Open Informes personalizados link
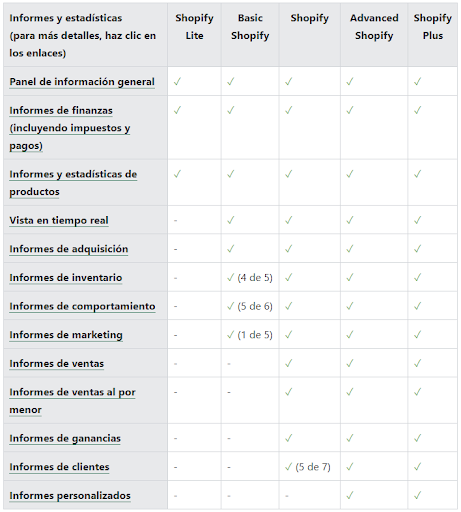The image size is (461, 512). [x=70, y=496]
